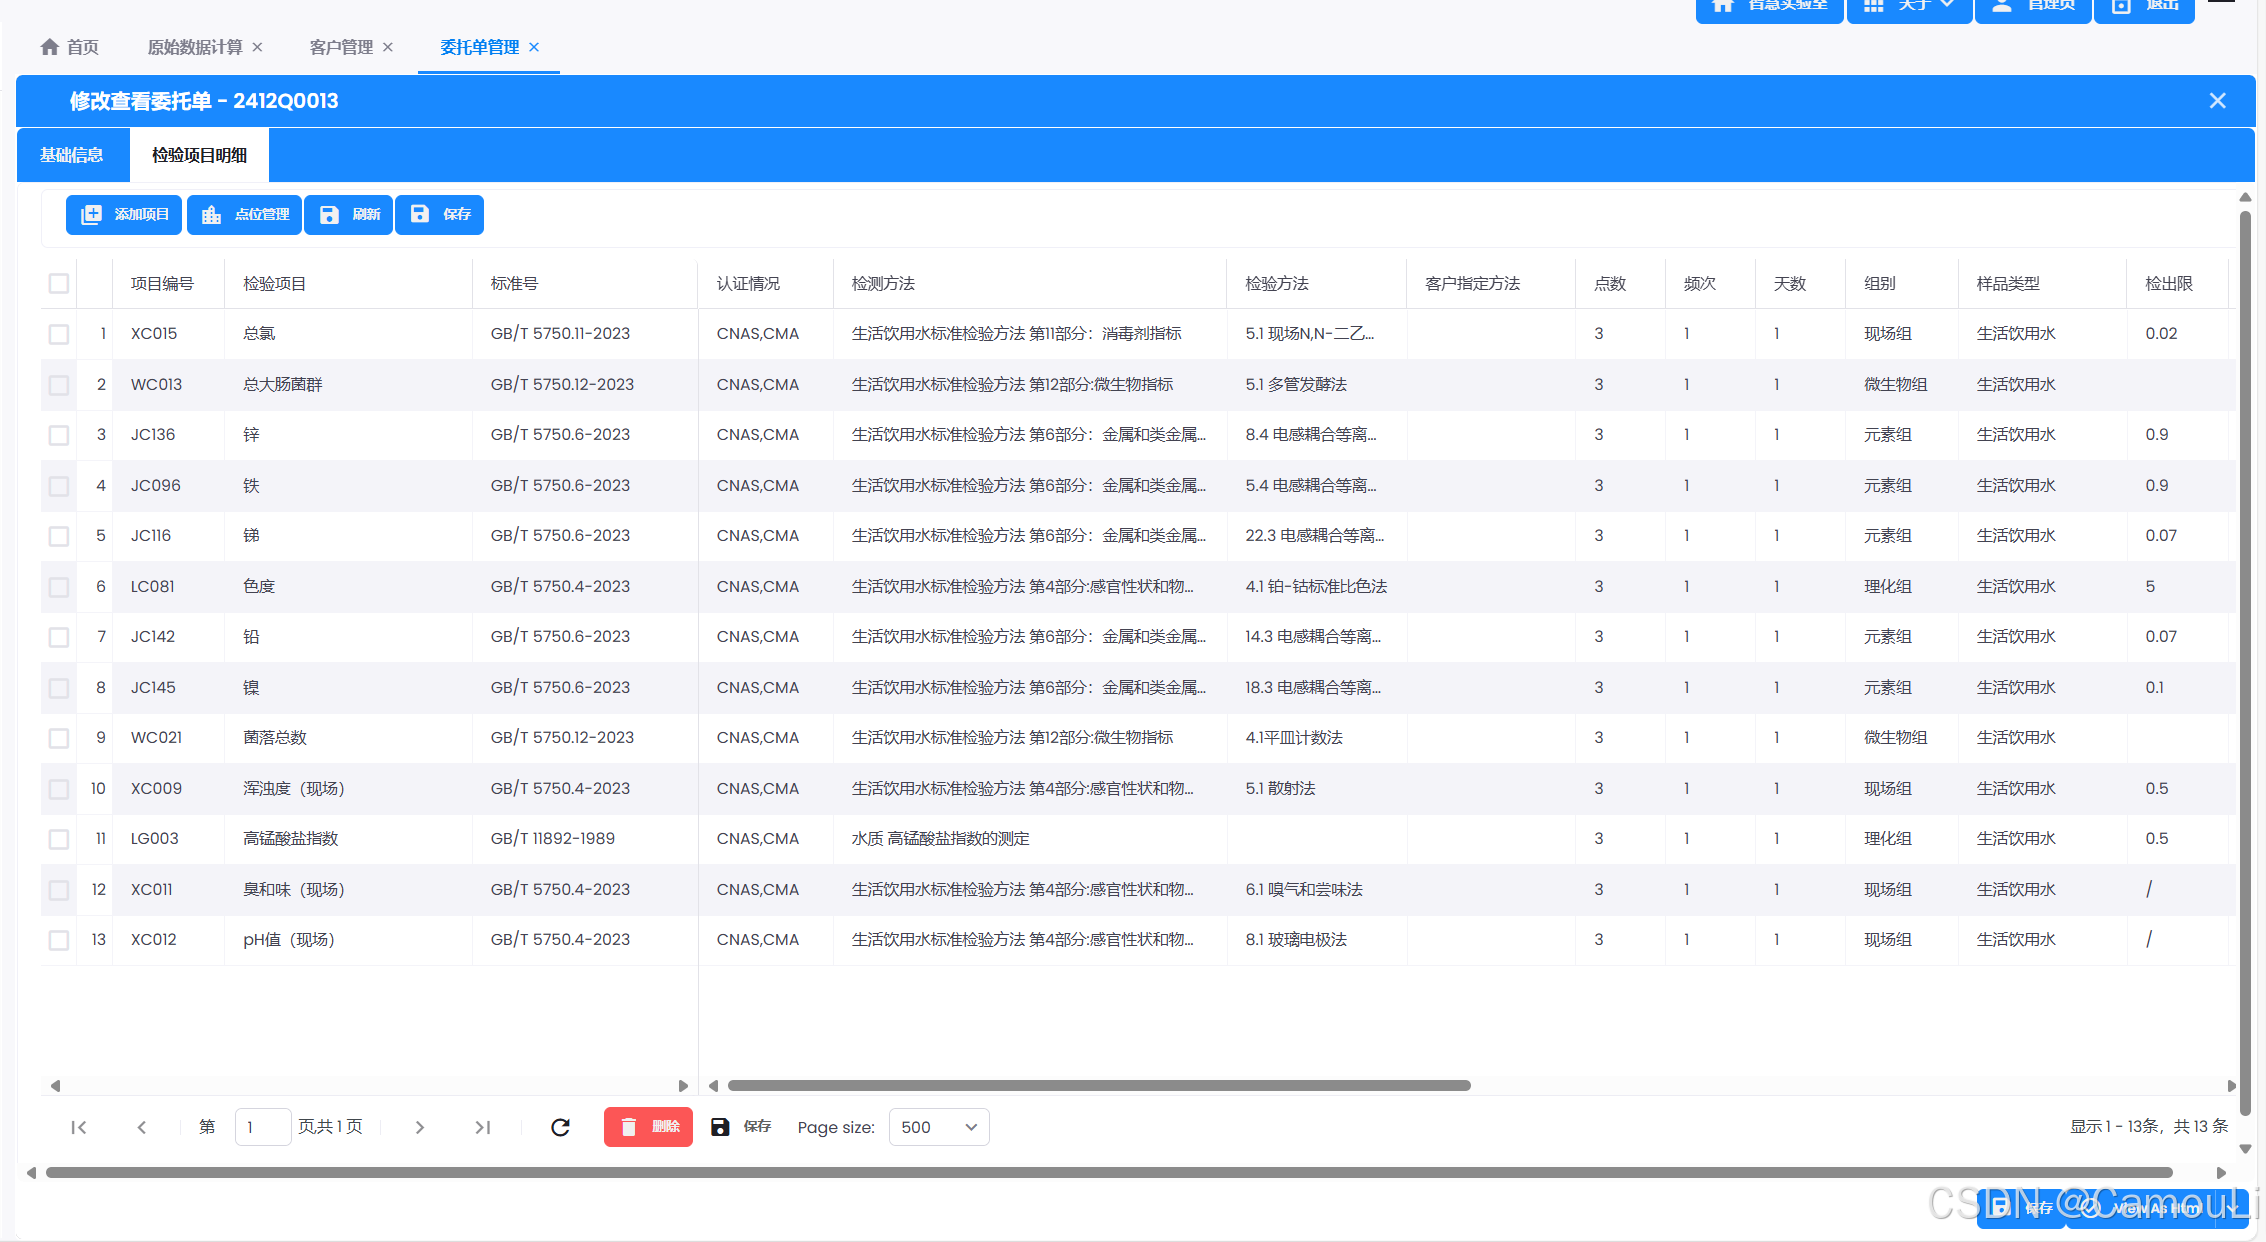The height and width of the screenshot is (1242, 2266).
Task: Click the table's horizontal scrollbar thumb
Action: (1098, 1086)
